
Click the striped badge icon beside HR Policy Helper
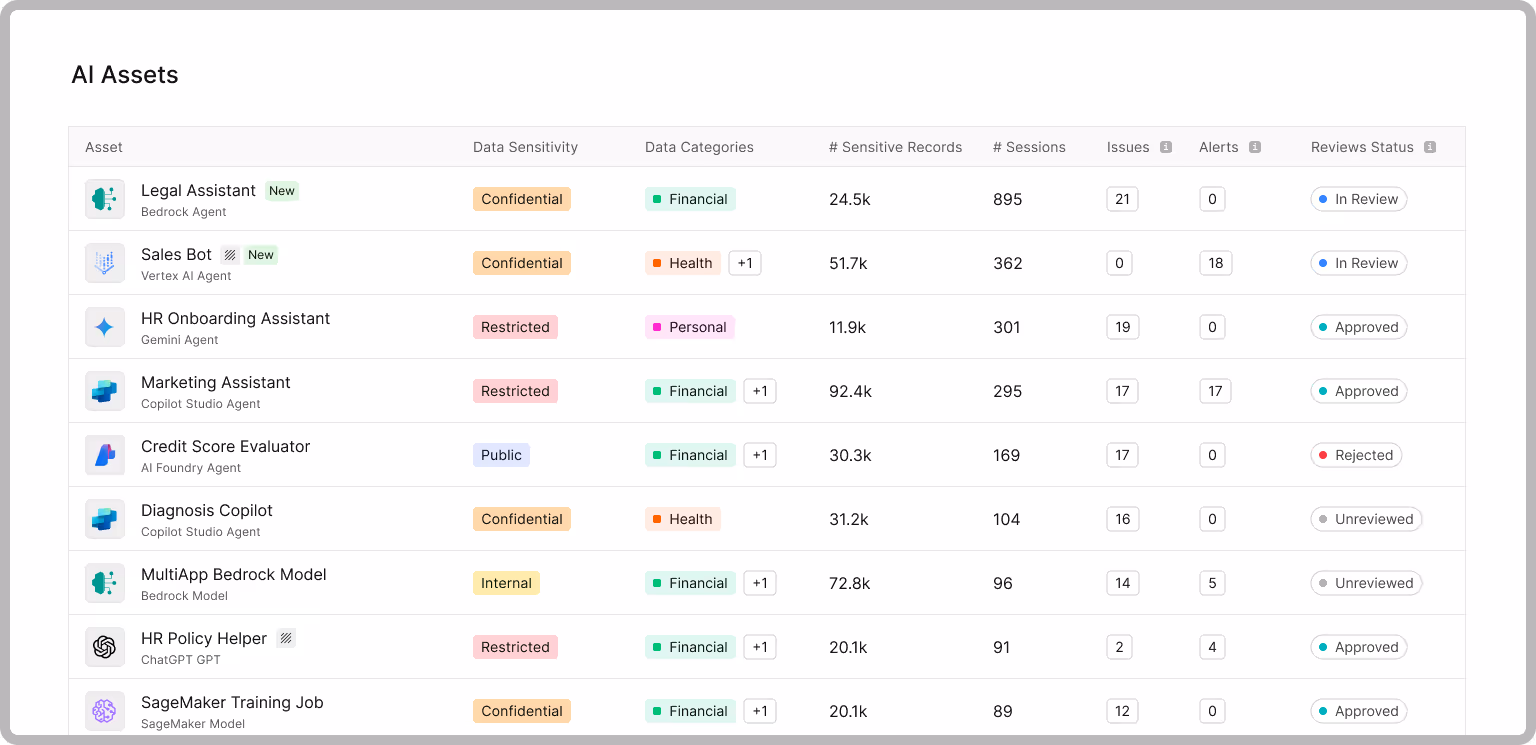(286, 639)
